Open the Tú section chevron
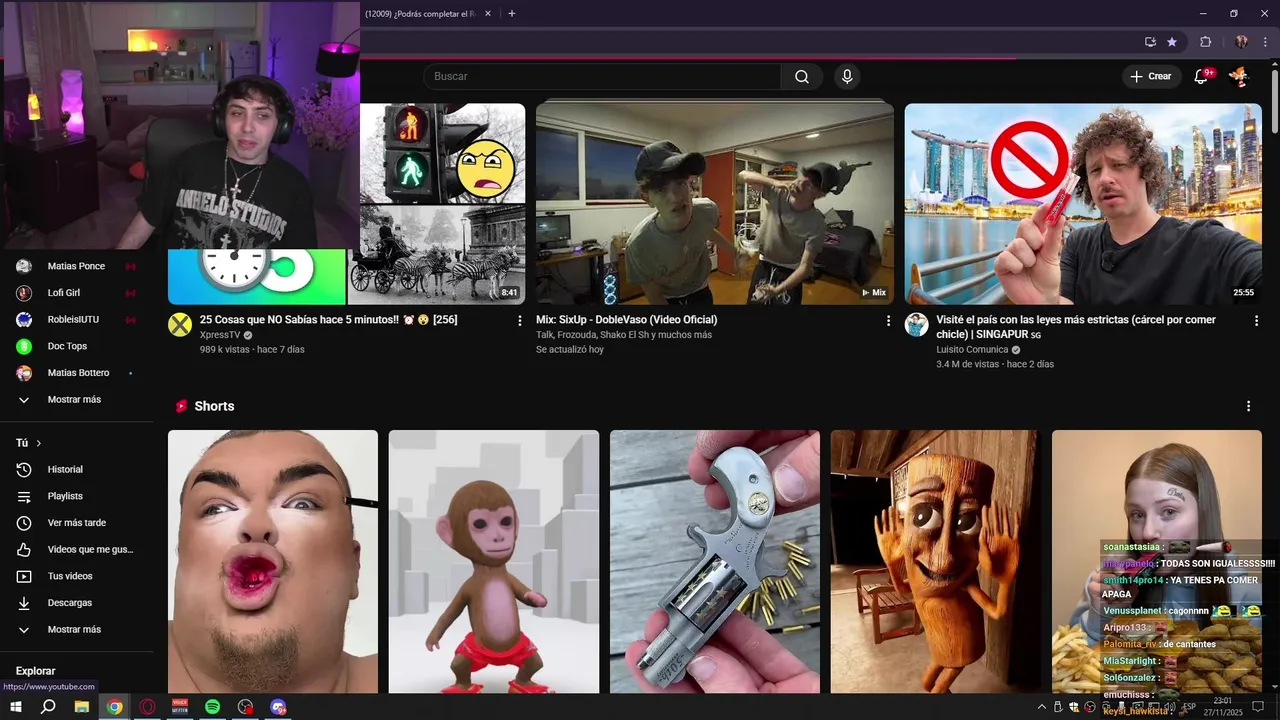The width and height of the screenshot is (1280, 720). click(38, 443)
